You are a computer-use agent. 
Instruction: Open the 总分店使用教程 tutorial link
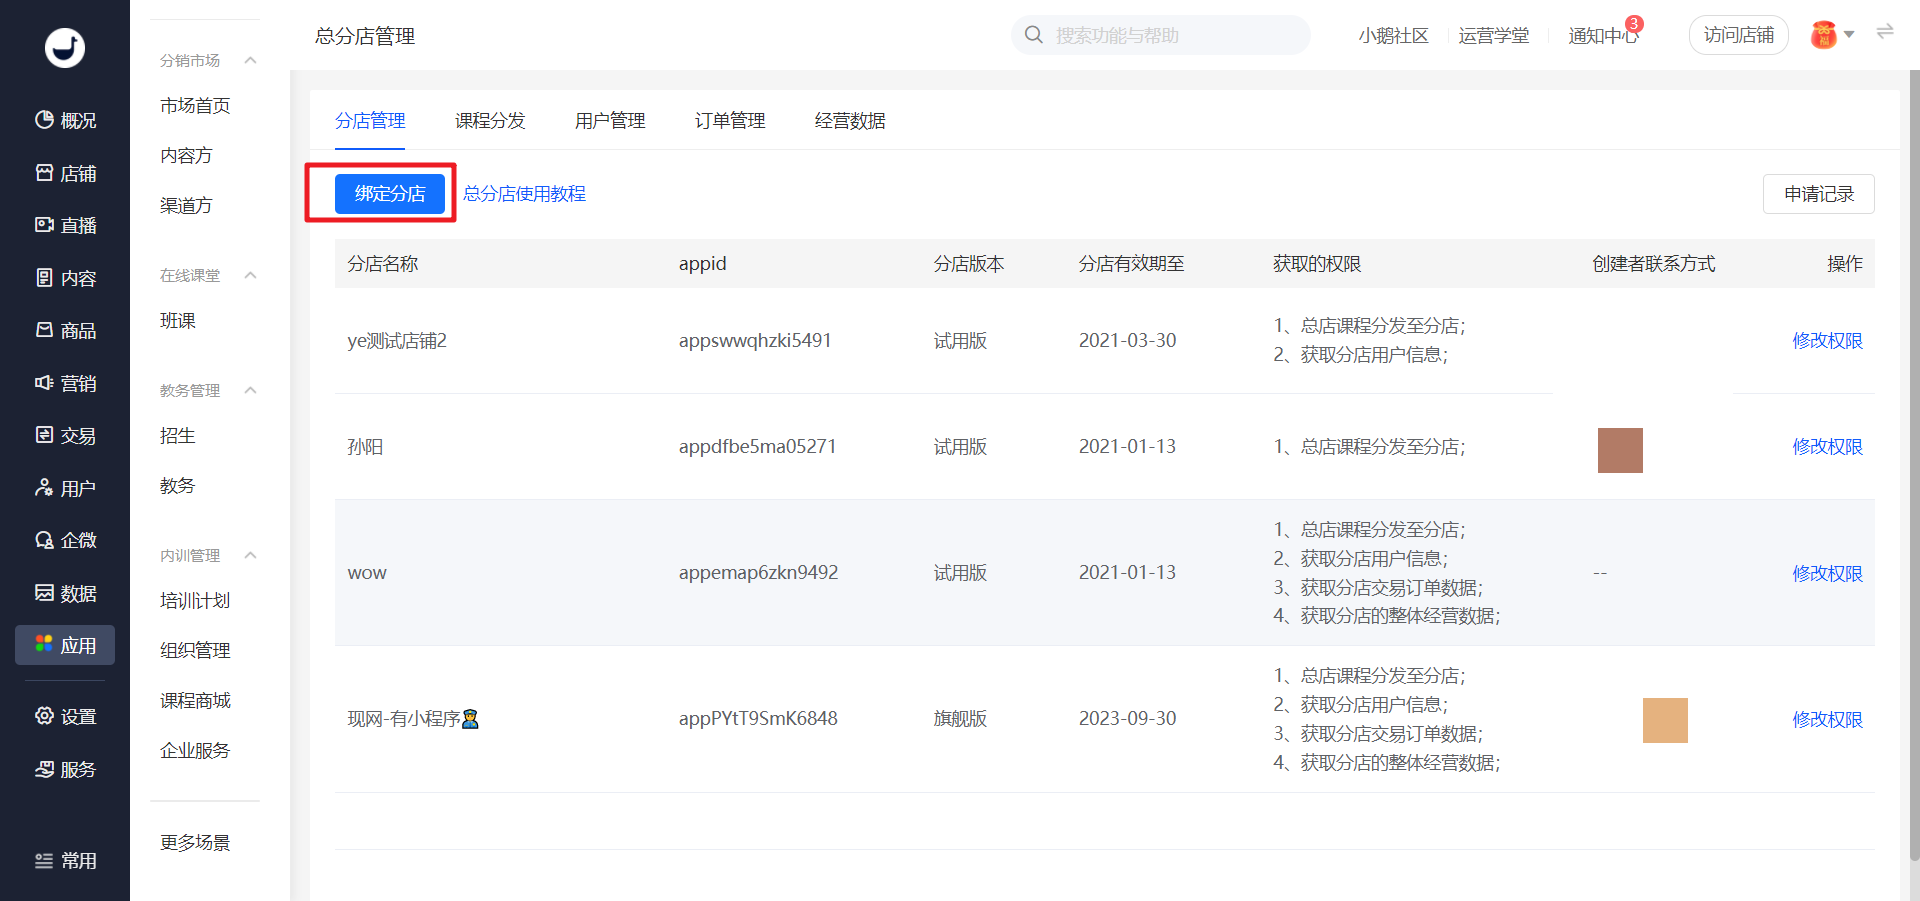(524, 194)
